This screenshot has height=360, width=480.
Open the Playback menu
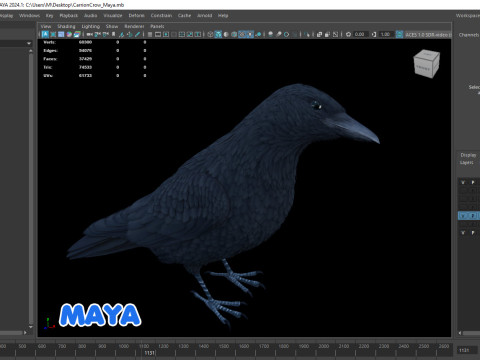pyautogui.click(x=69, y=15)
